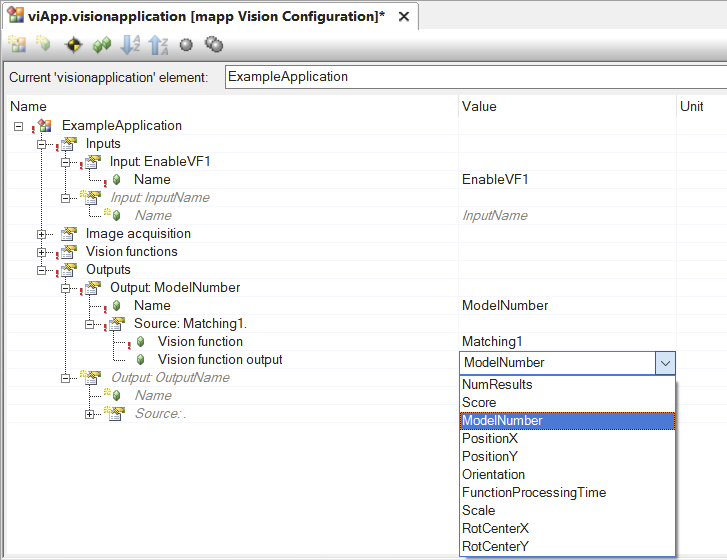Screen dimensions: 727x560
Task: Expand the Vision functions node
Action: click(x=42, y=252)
